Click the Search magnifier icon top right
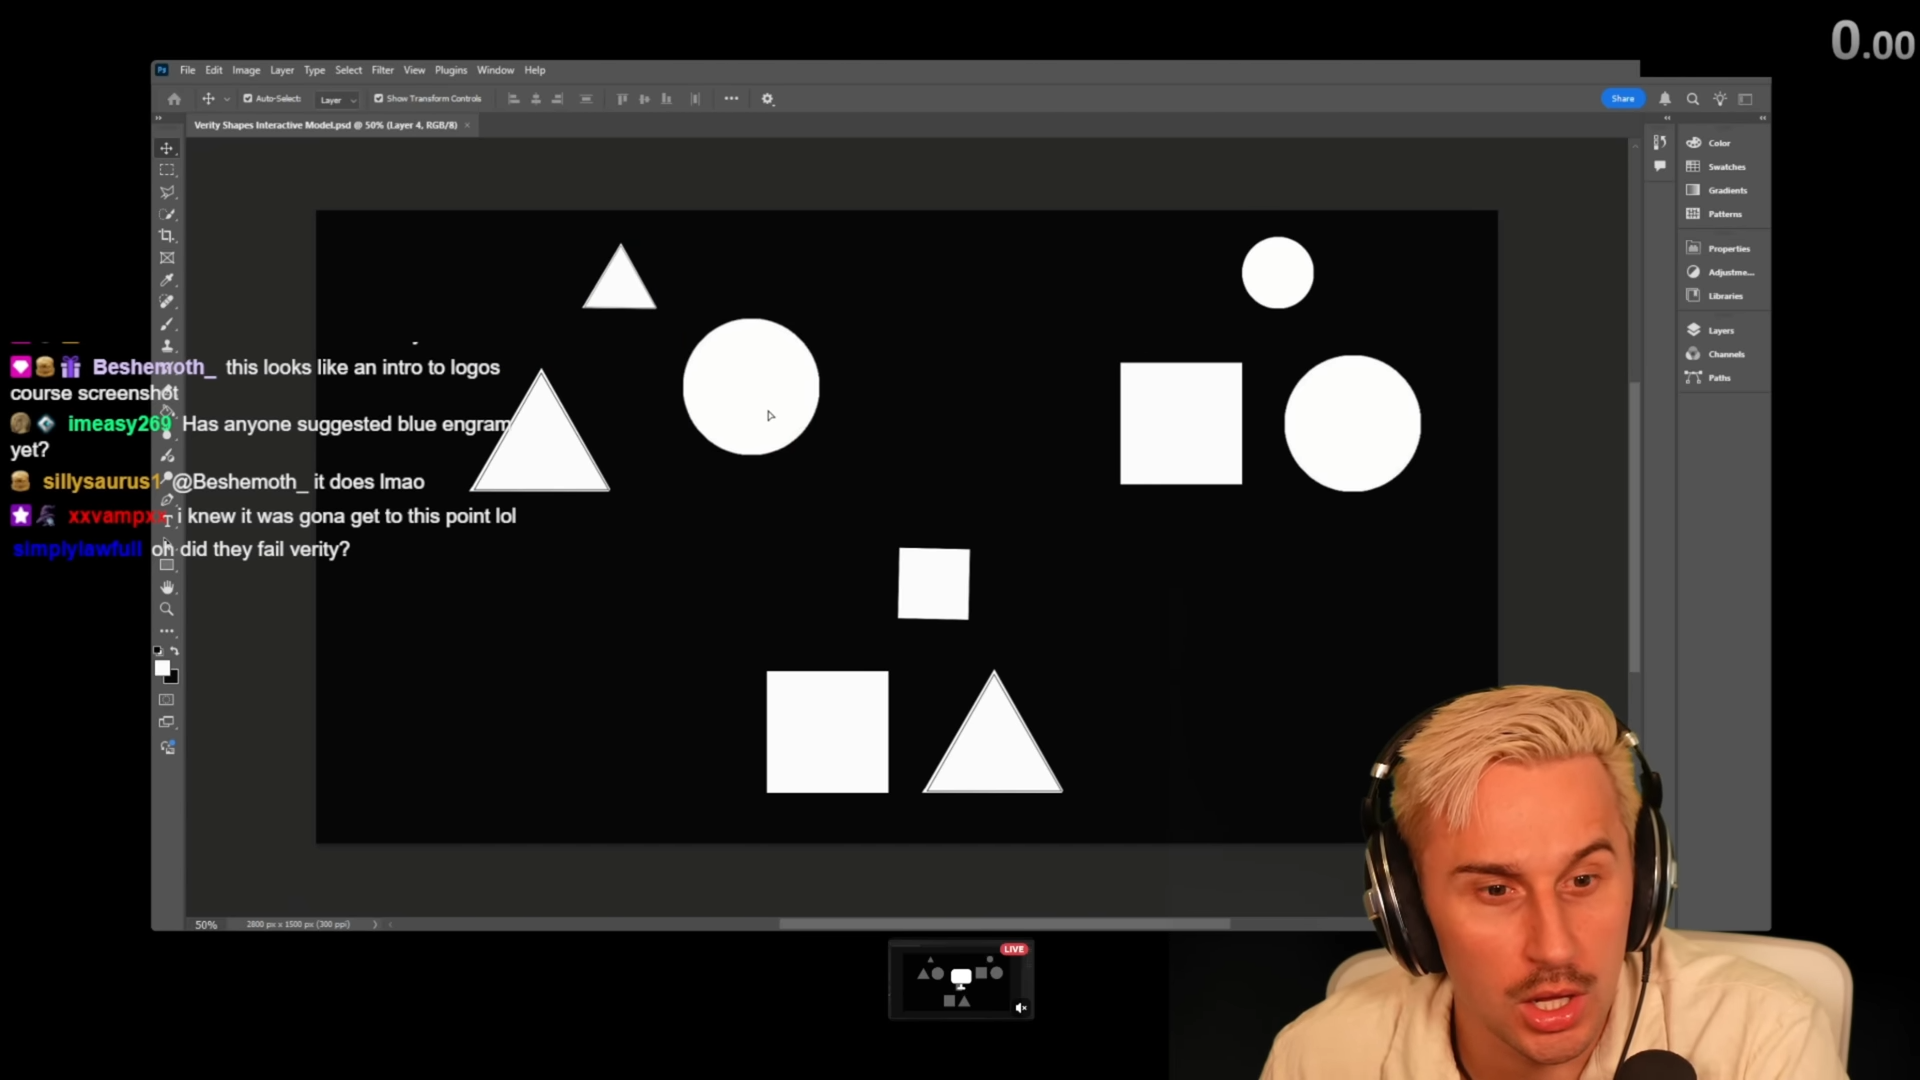 point(1693,99)
